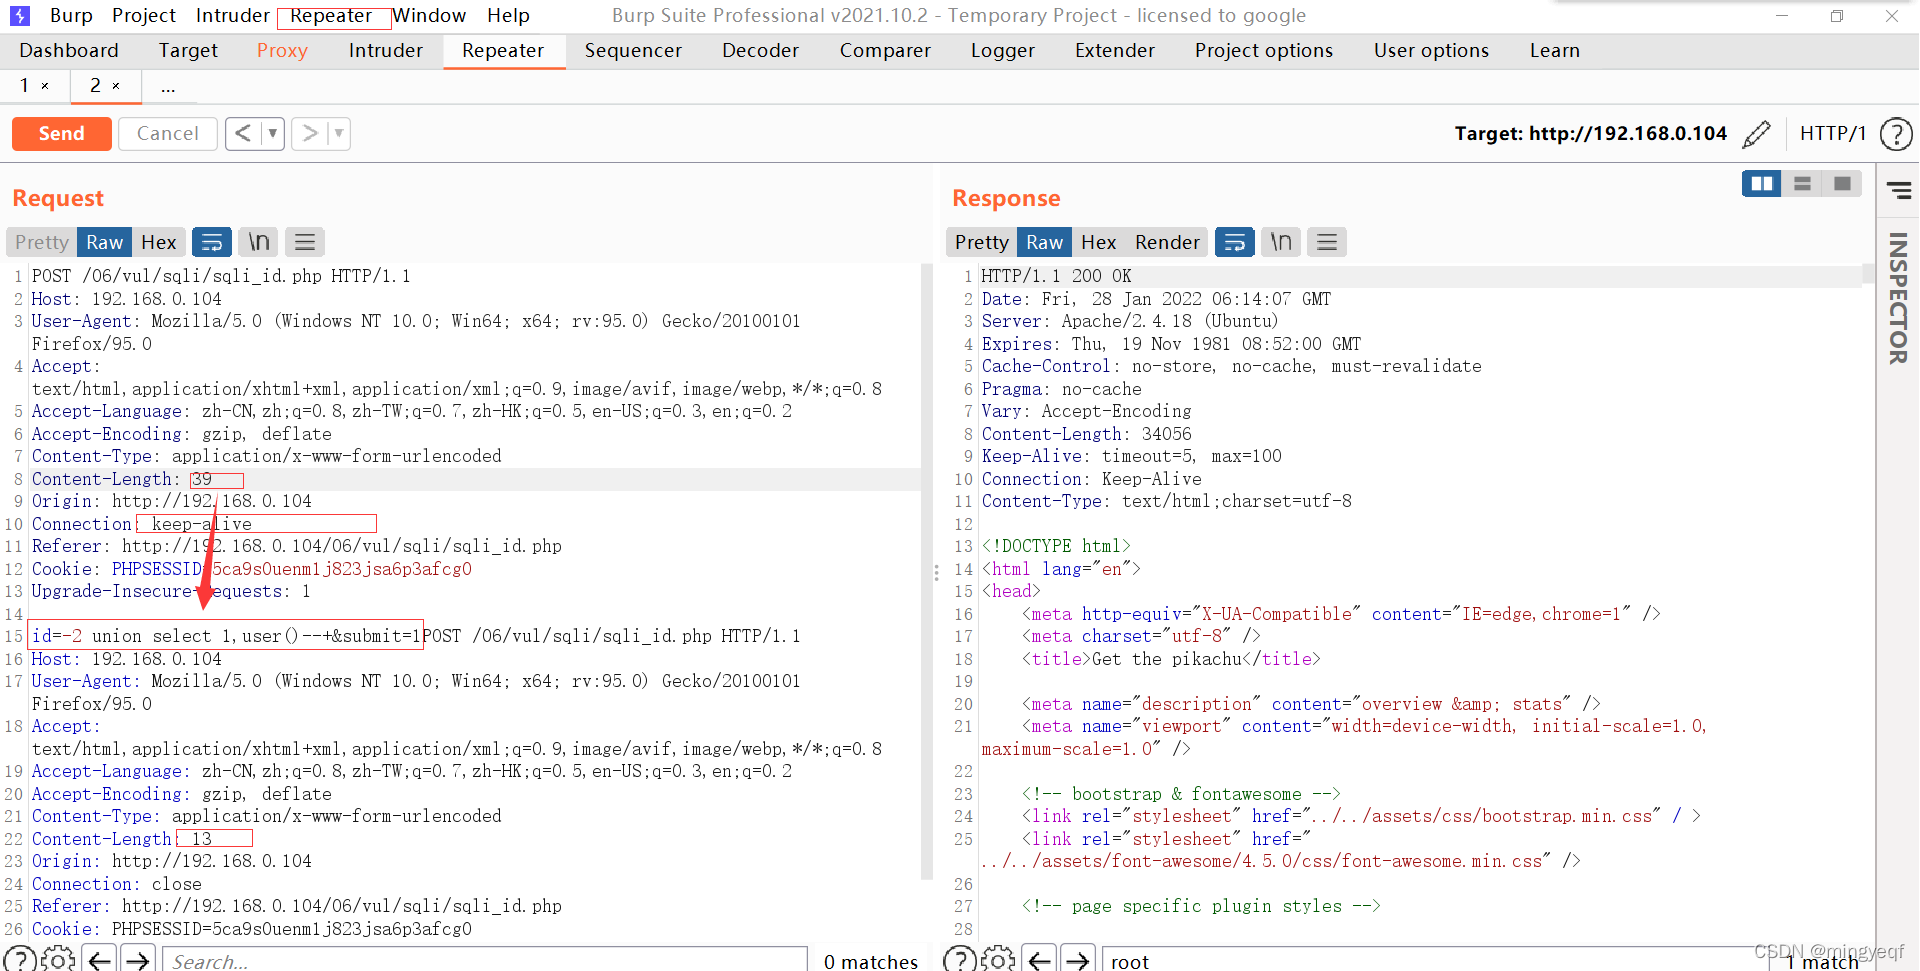Switch Response view to Raw

click(1044, 242)
